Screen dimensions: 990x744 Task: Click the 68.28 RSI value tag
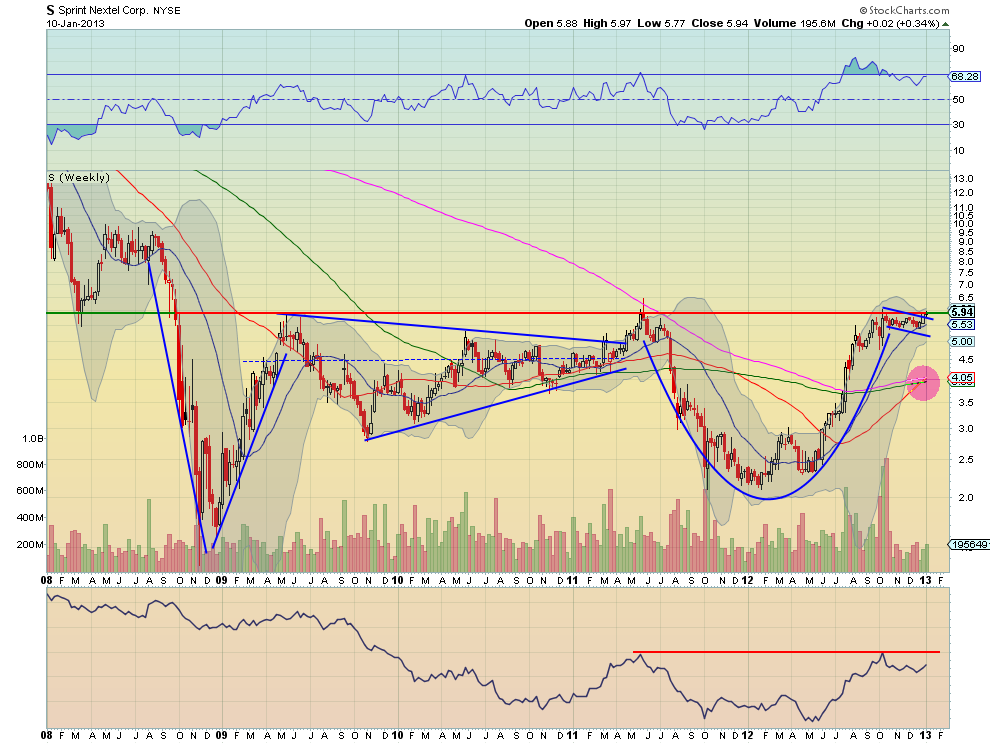[x=964, y=76]
